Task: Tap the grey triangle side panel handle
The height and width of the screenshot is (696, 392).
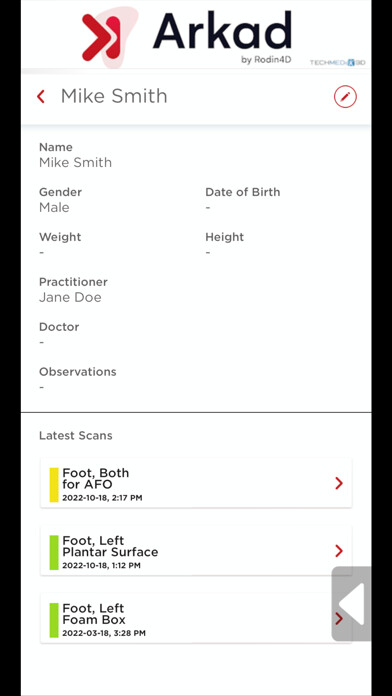Action: click(351, 604)
